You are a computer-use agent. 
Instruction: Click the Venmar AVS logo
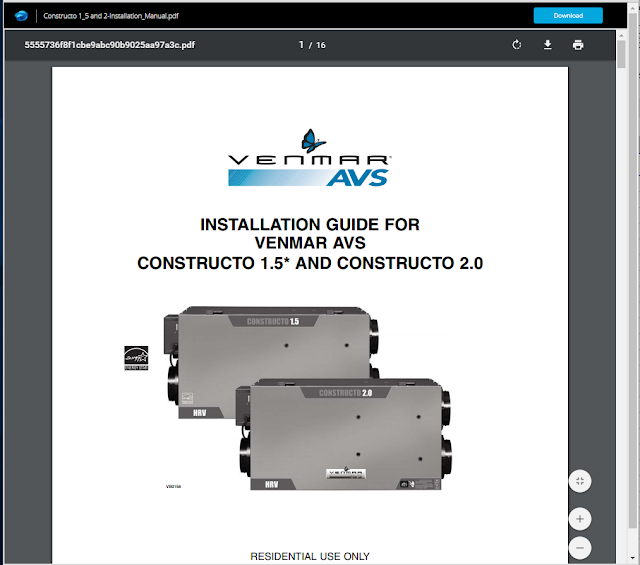309,158
